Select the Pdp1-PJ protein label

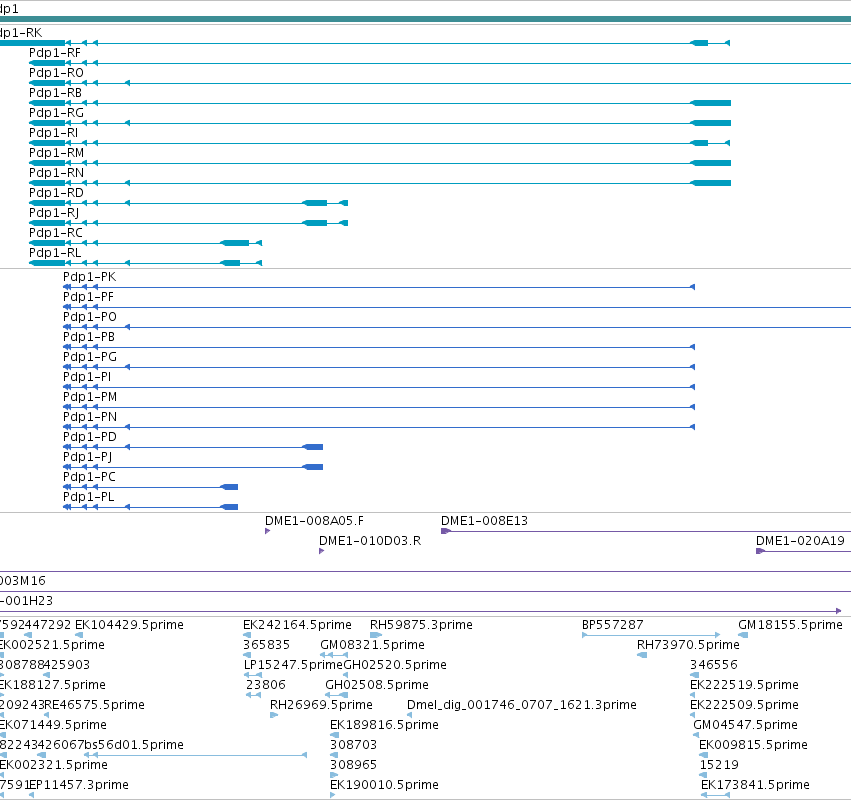point(88,457)
